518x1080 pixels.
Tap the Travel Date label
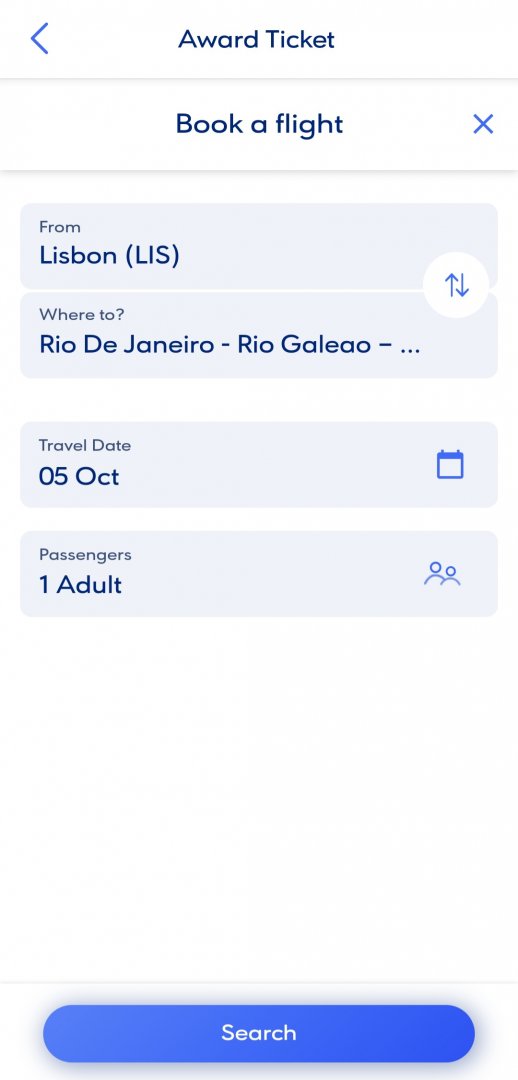[x=85, y=446]
